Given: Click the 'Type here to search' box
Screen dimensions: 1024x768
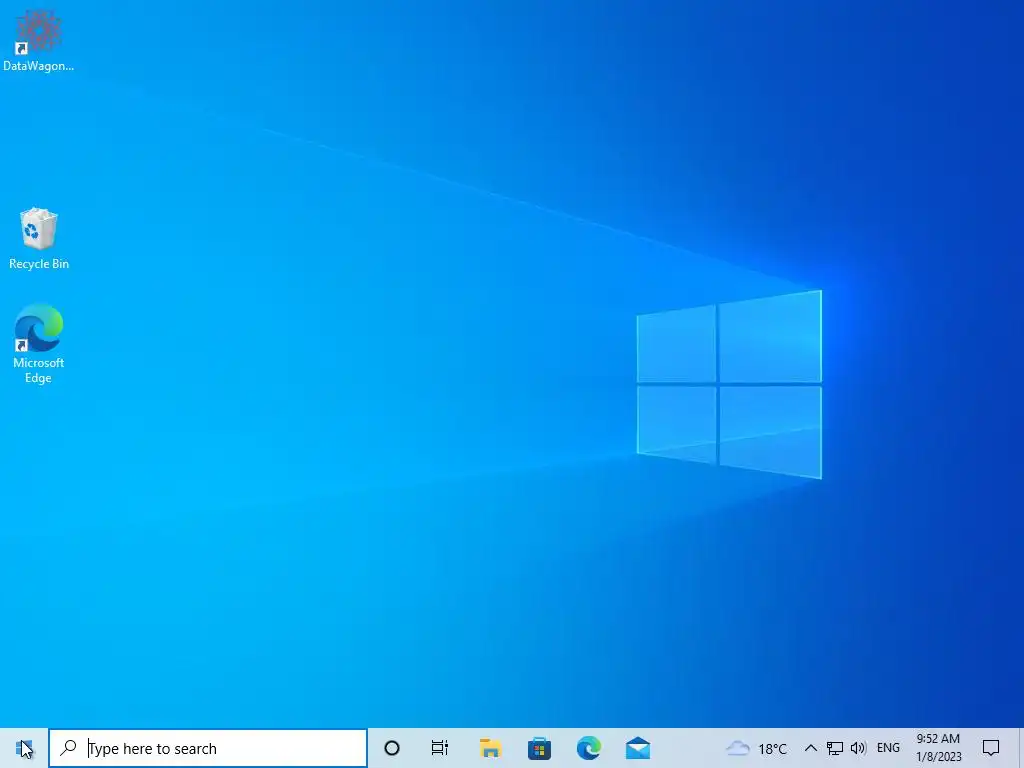Looking at the screenshot, I should [x=208, y=748].
